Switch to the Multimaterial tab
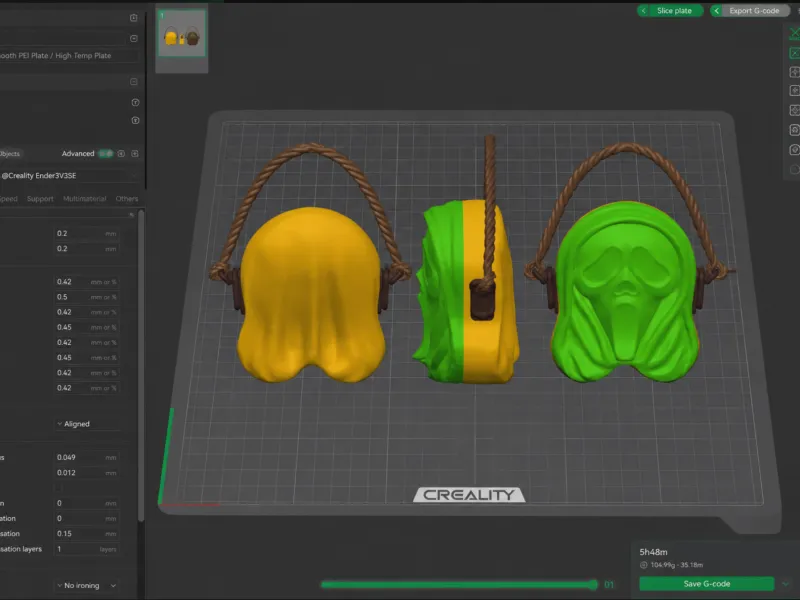 point(85,198)
